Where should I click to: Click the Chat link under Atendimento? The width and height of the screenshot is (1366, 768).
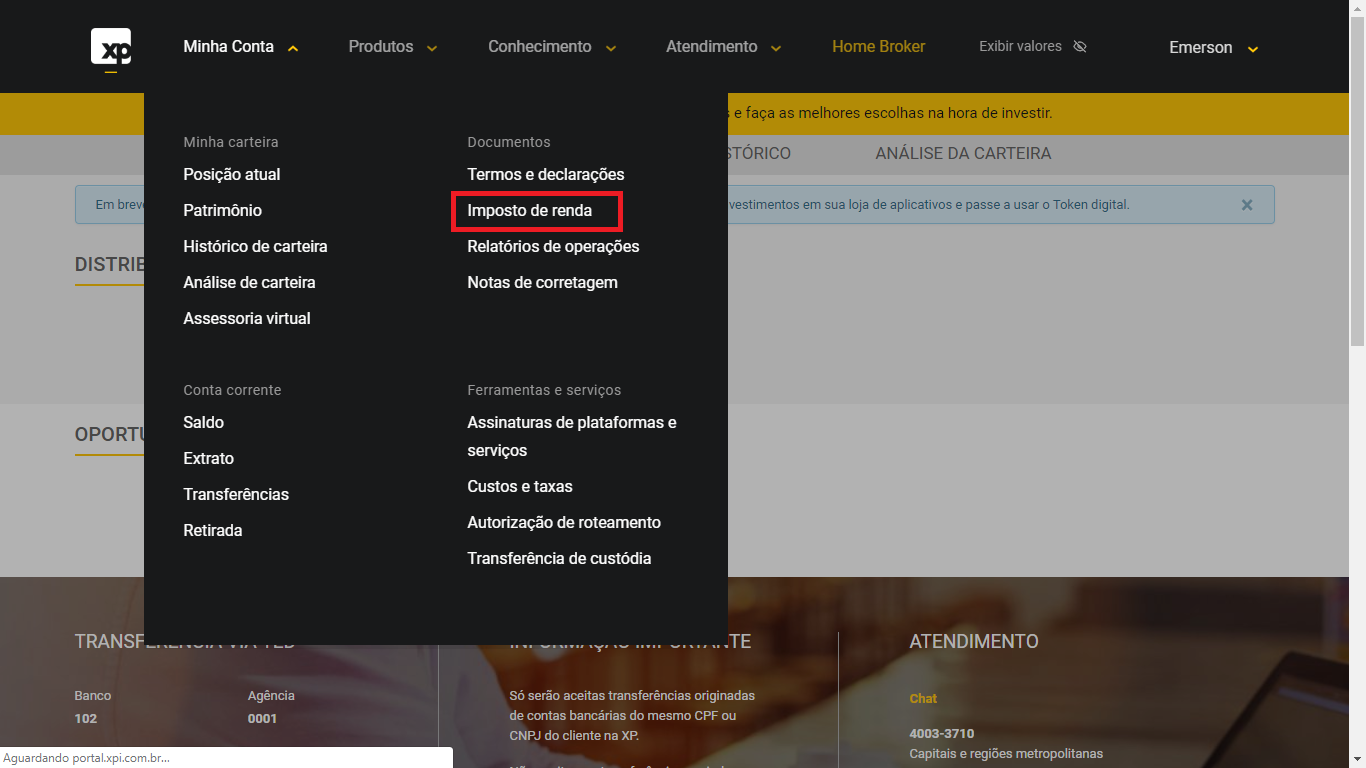coord(922,699)
